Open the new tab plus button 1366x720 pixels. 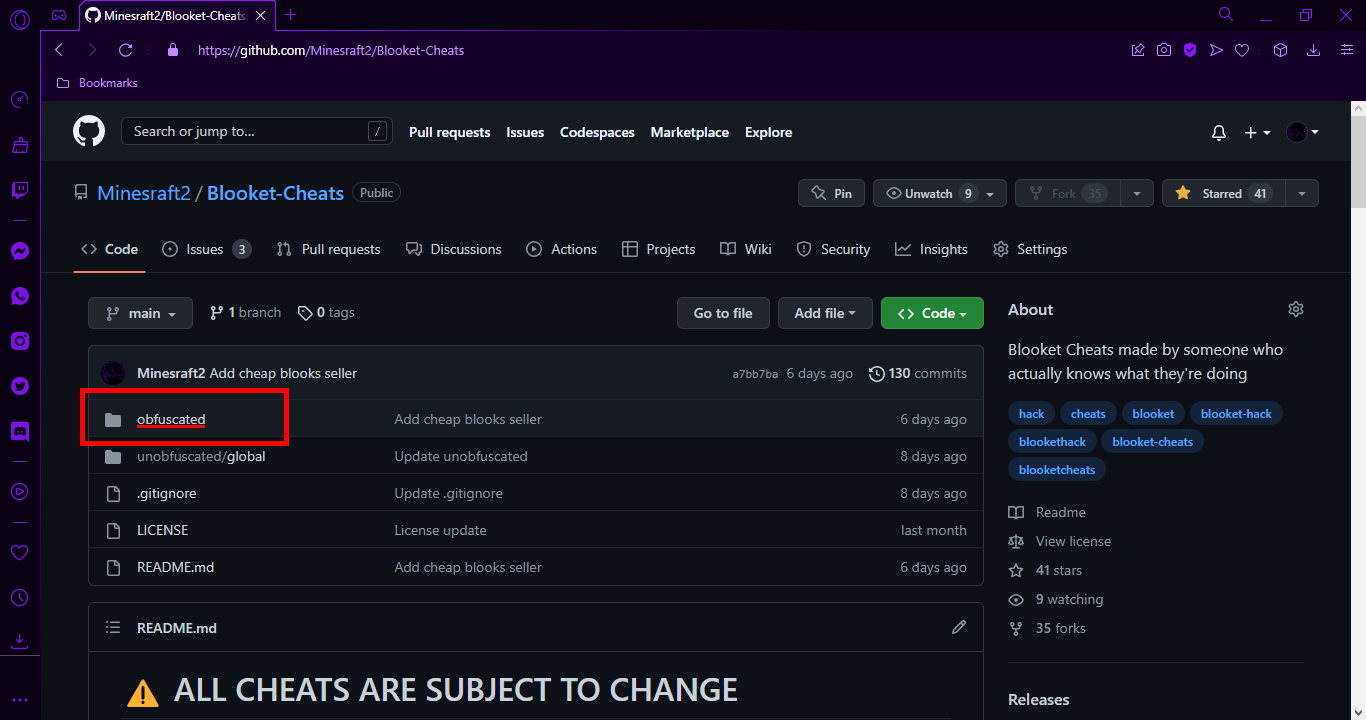[x=291, y=15]
